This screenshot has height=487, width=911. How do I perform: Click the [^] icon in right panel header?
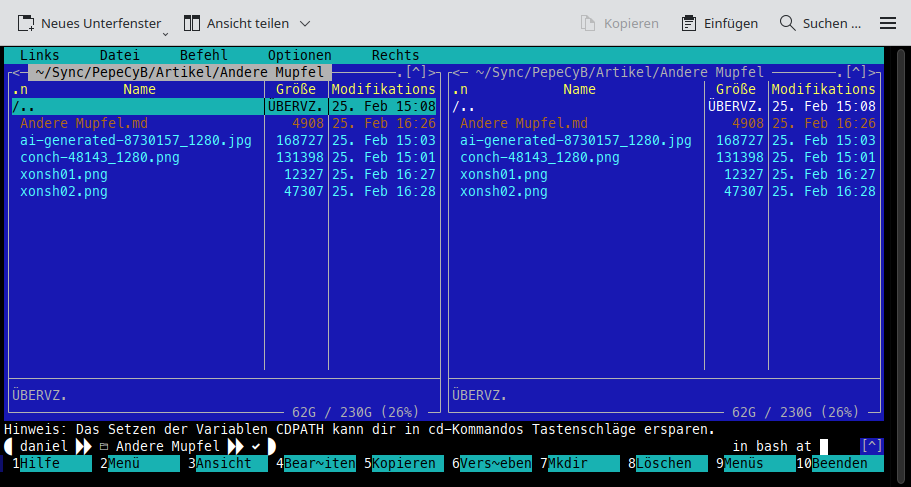[856, 72]
